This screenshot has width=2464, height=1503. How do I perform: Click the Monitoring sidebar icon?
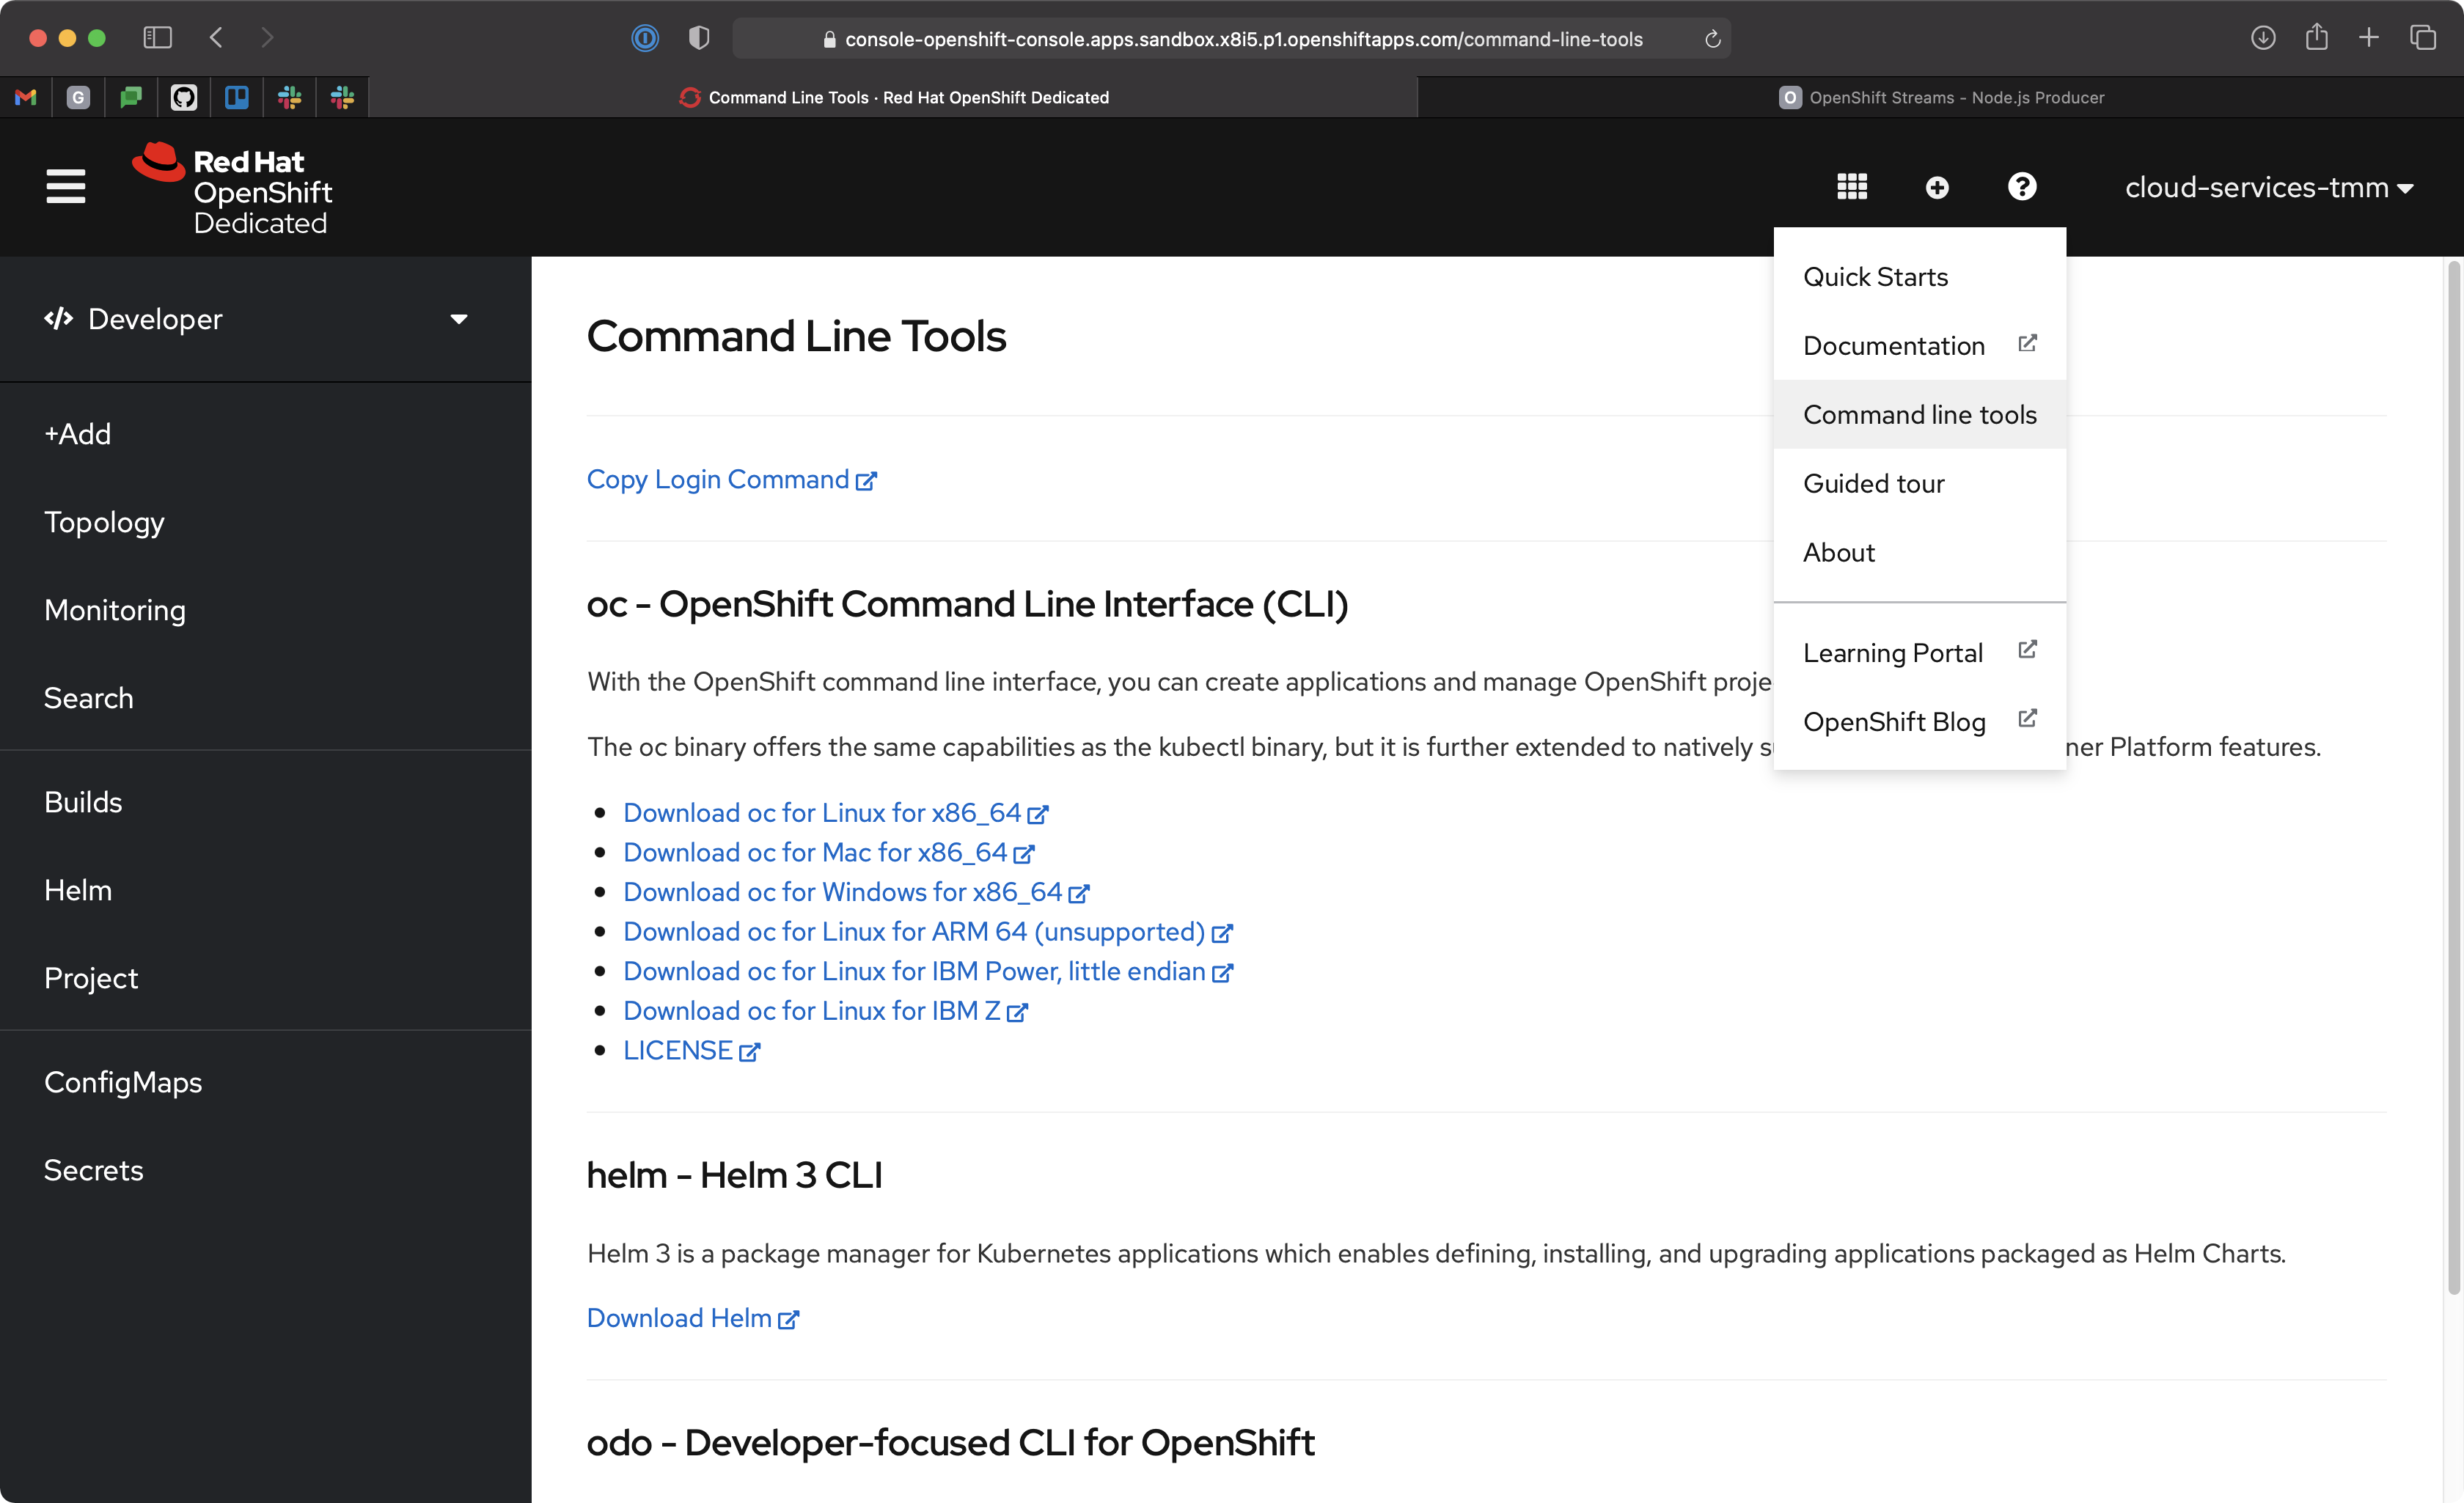[114, 609]
